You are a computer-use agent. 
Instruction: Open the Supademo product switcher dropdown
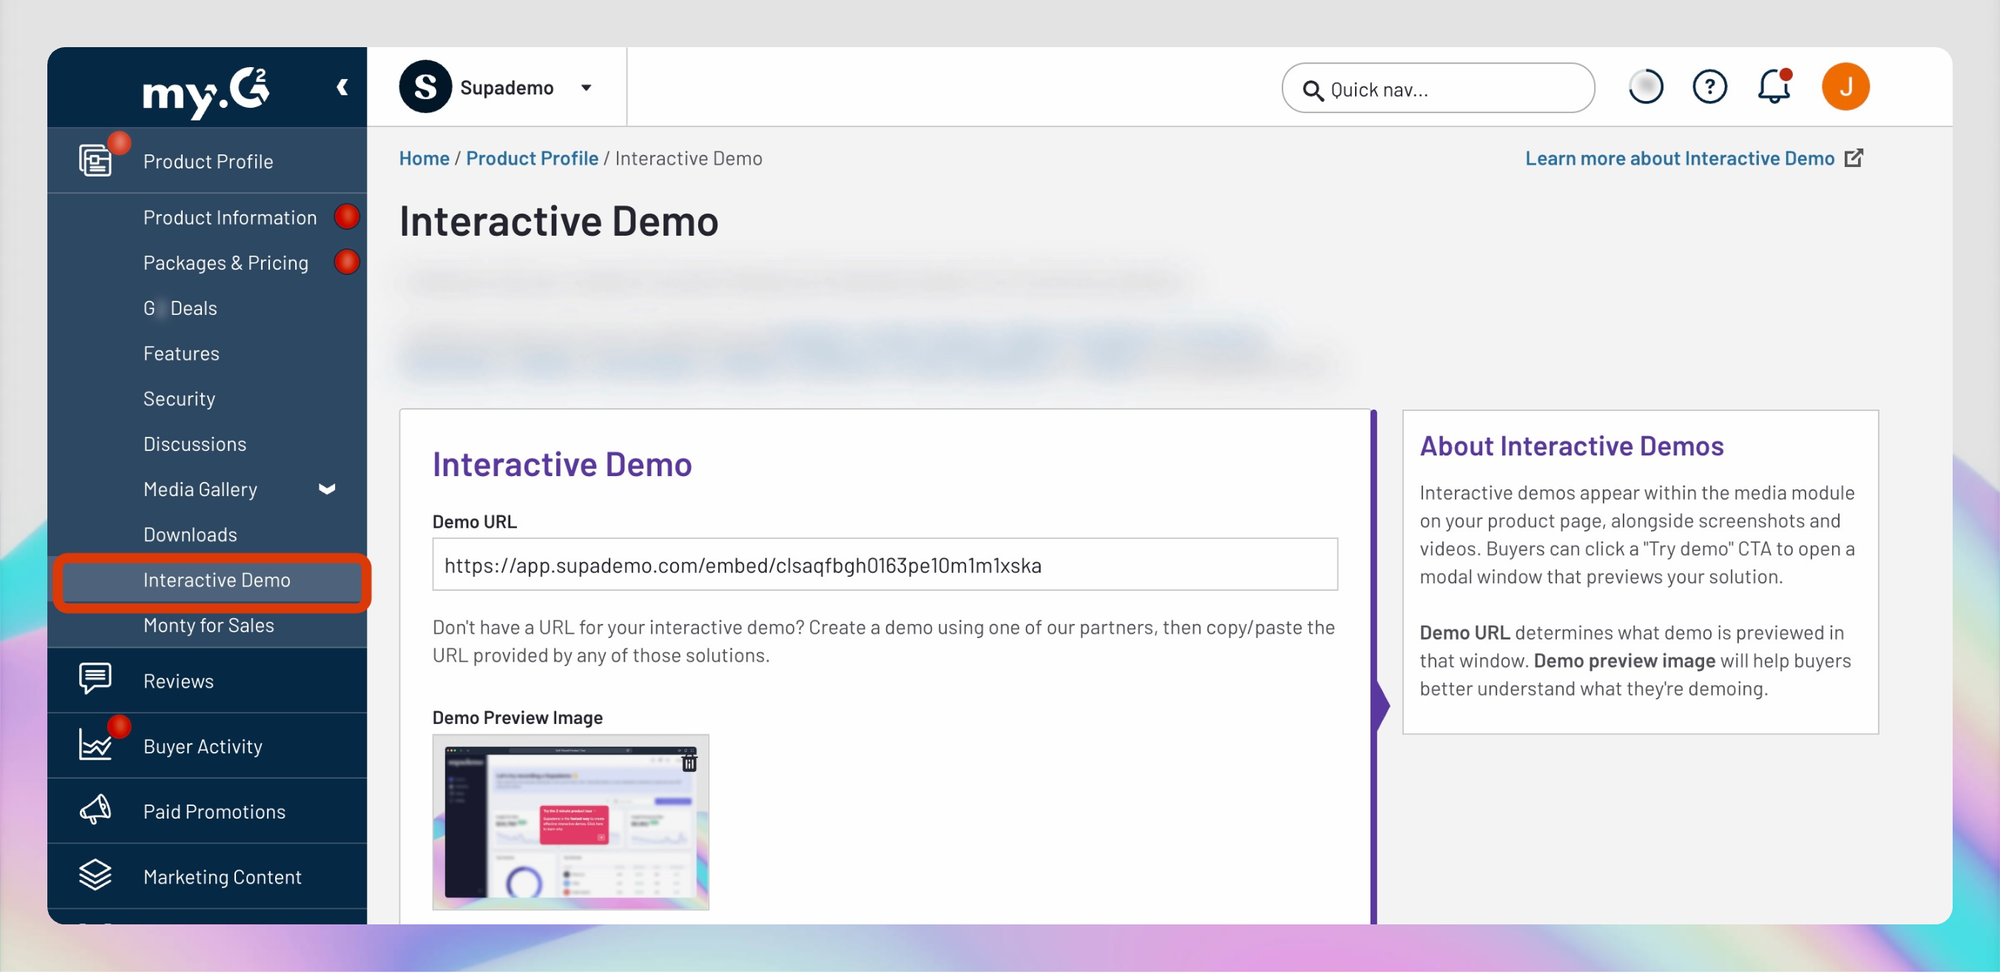click(586, 88)
